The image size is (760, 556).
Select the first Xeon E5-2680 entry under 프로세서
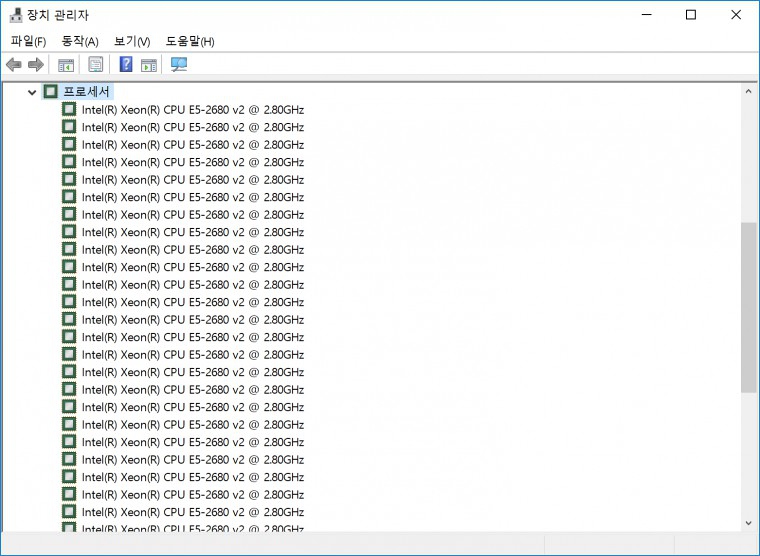click(x=192, y=110)
